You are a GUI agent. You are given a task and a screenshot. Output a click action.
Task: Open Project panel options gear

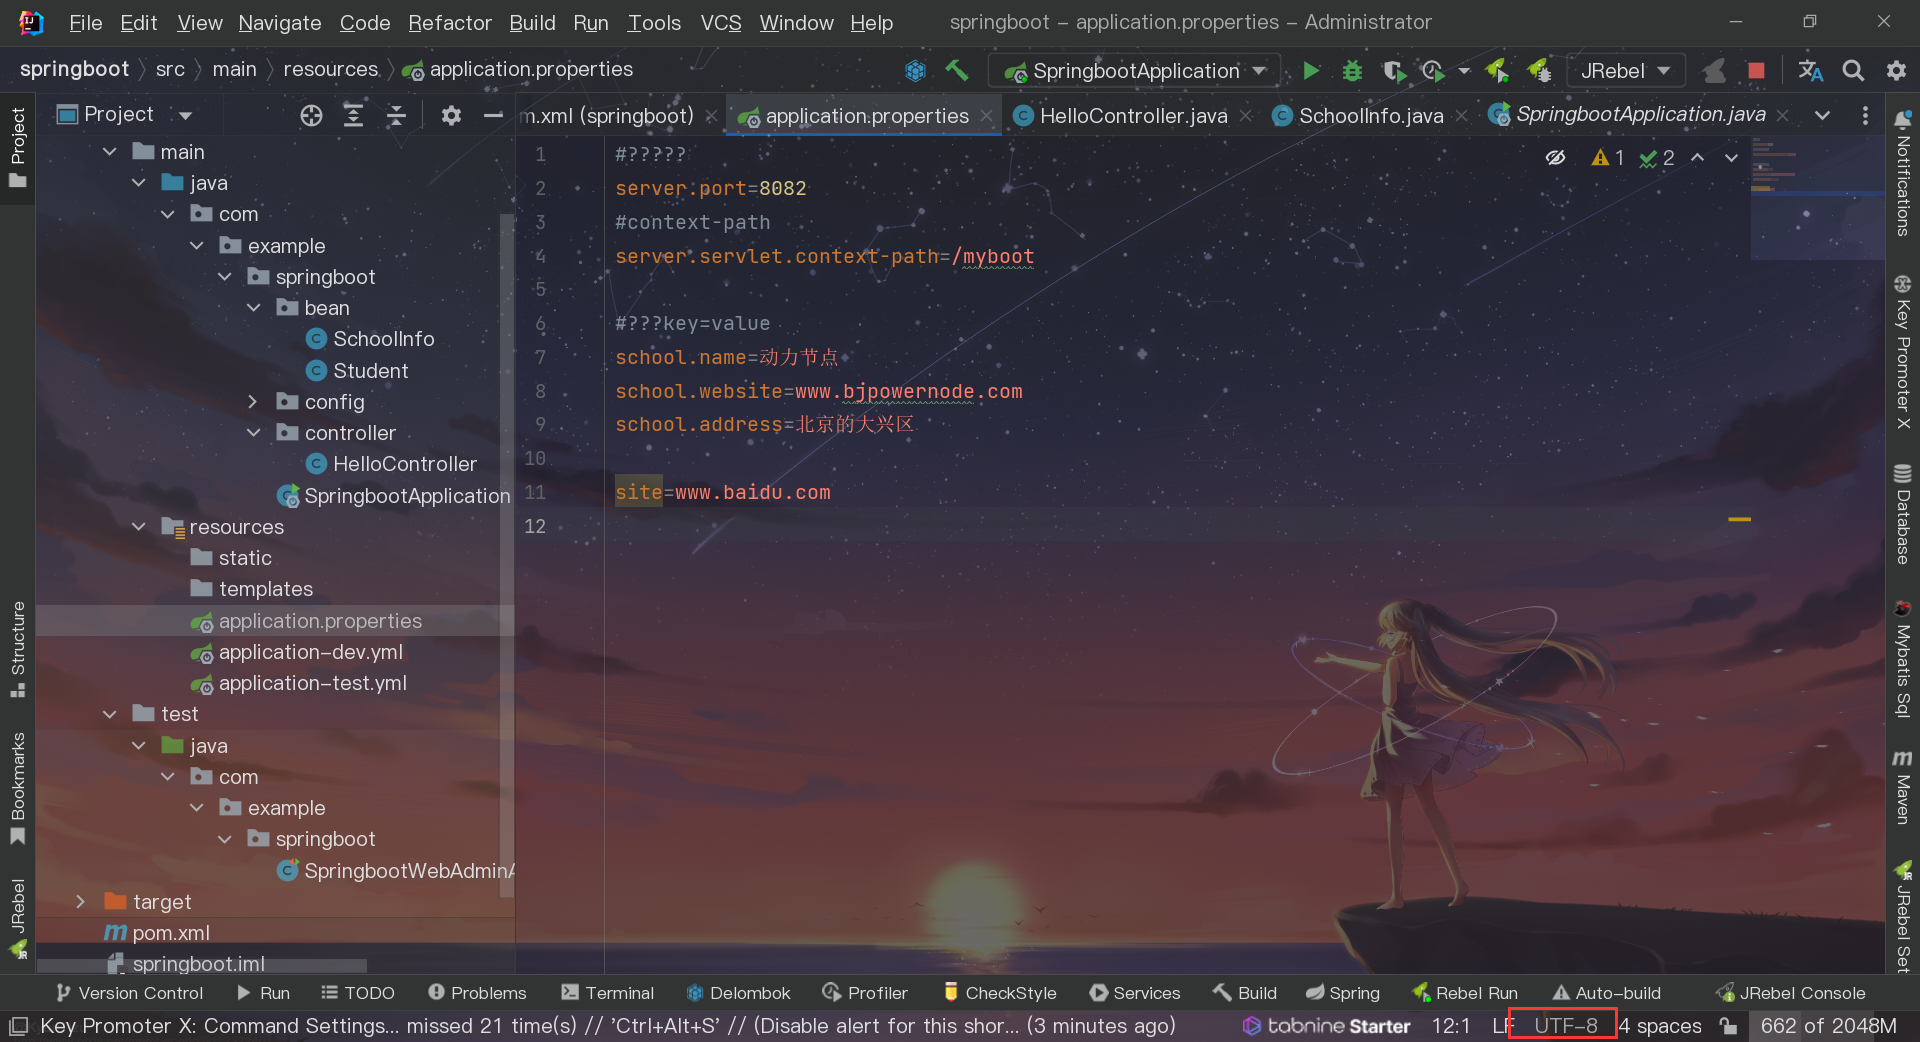click(x=451, y=116)
